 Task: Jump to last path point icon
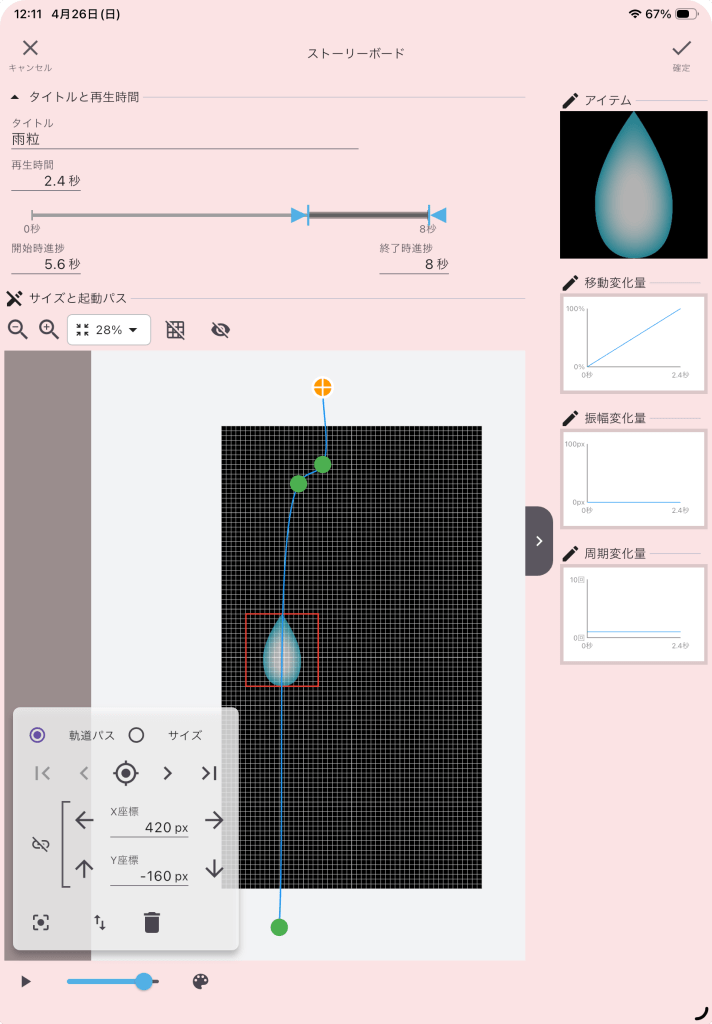point(209,773)
